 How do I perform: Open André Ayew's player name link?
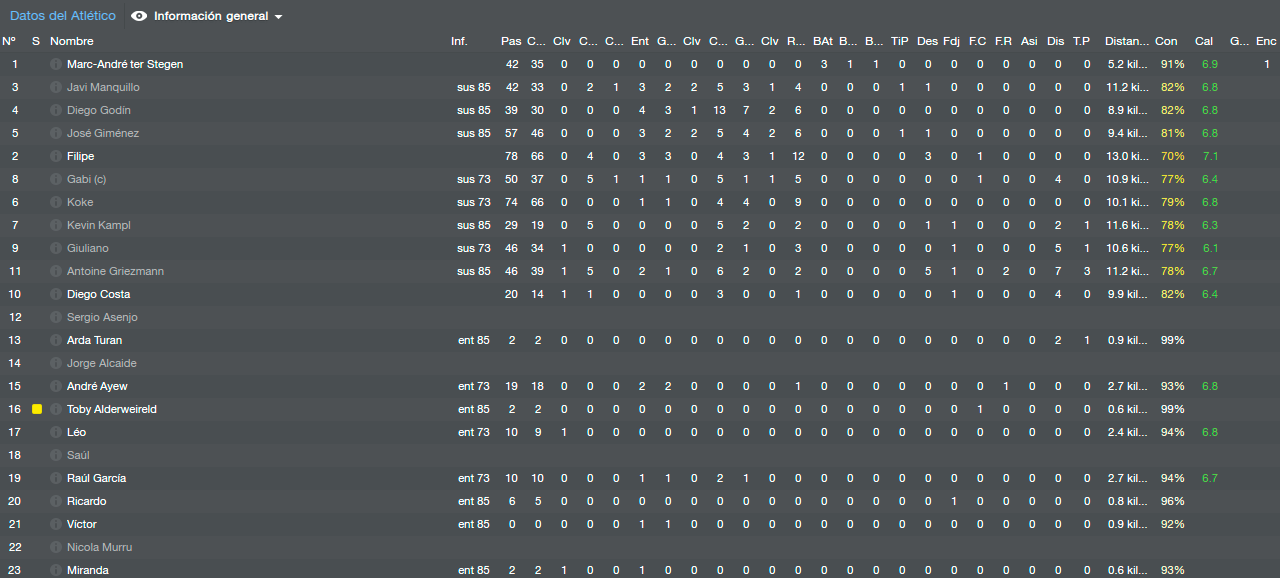coord(97,386)
